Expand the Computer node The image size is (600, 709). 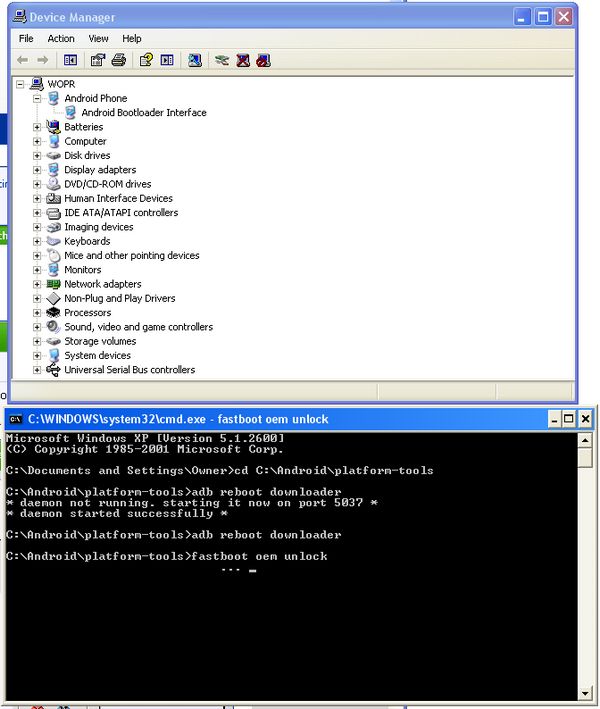point(37,141)
